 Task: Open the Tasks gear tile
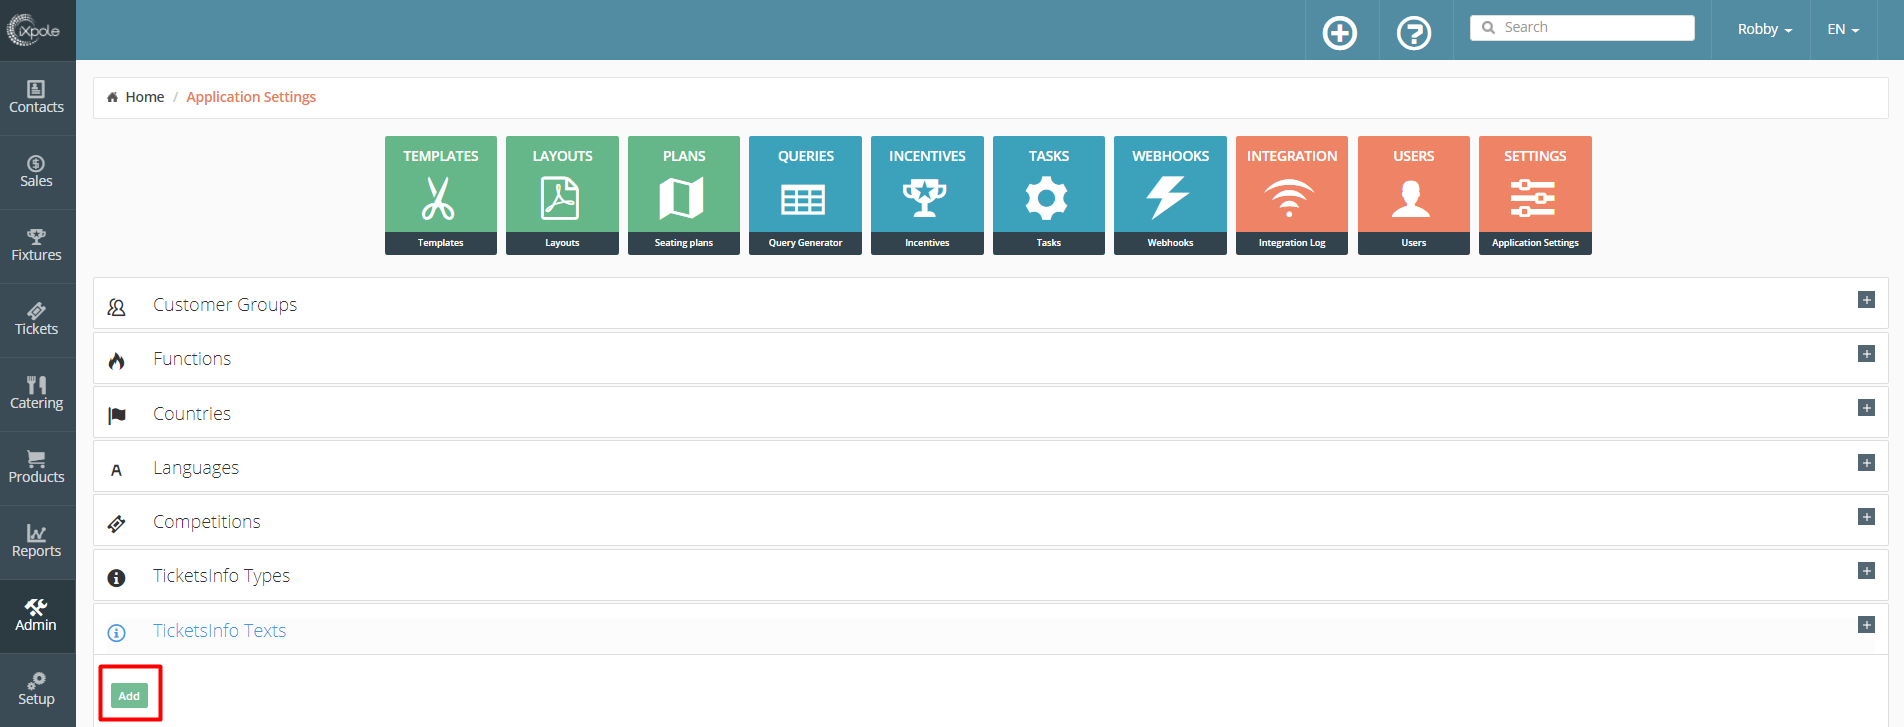click(x=1049, y=195)
